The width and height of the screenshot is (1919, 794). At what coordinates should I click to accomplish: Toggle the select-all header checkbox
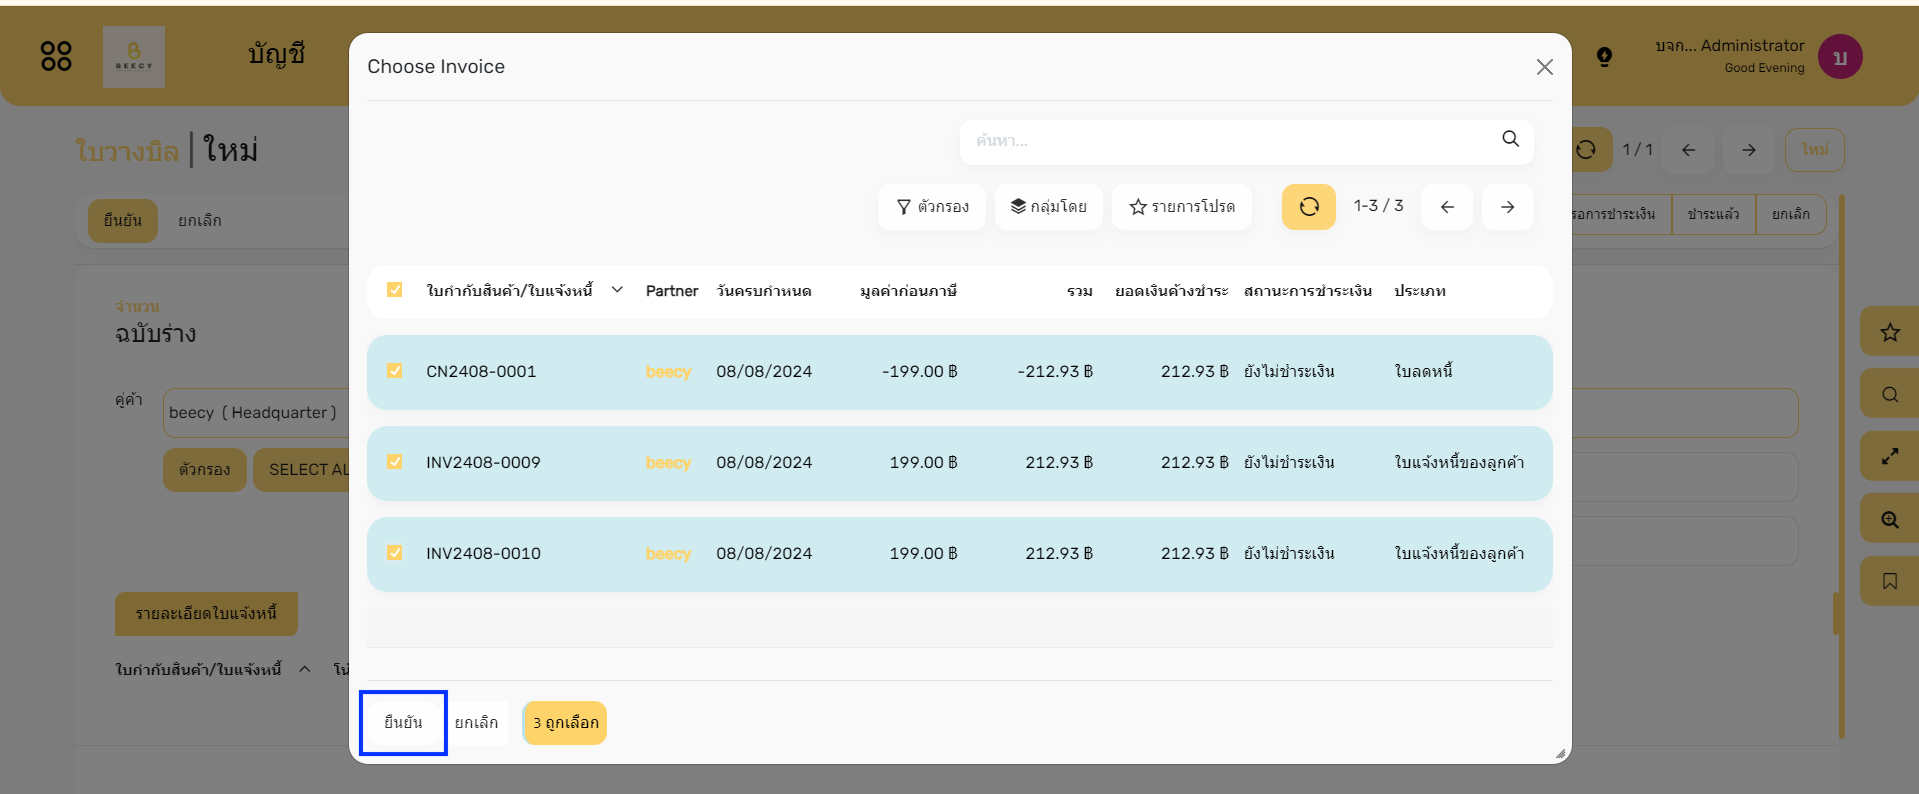click(395, 290)
